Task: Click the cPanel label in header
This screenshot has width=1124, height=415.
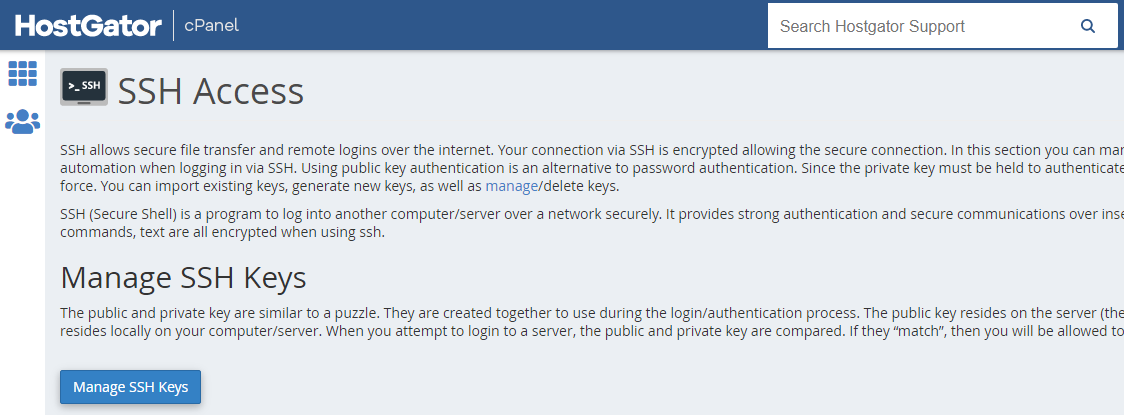Action: point(211,25)
